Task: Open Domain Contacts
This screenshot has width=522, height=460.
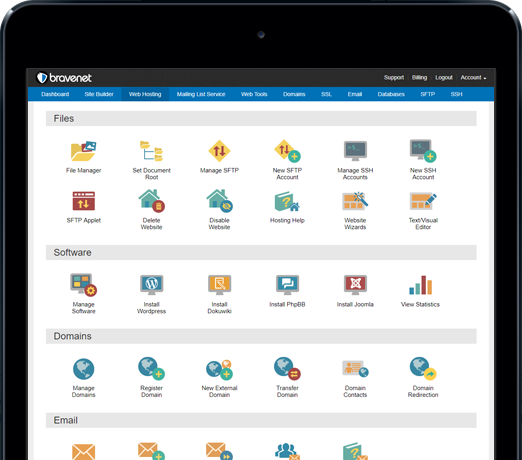Action: click(355, 369)
